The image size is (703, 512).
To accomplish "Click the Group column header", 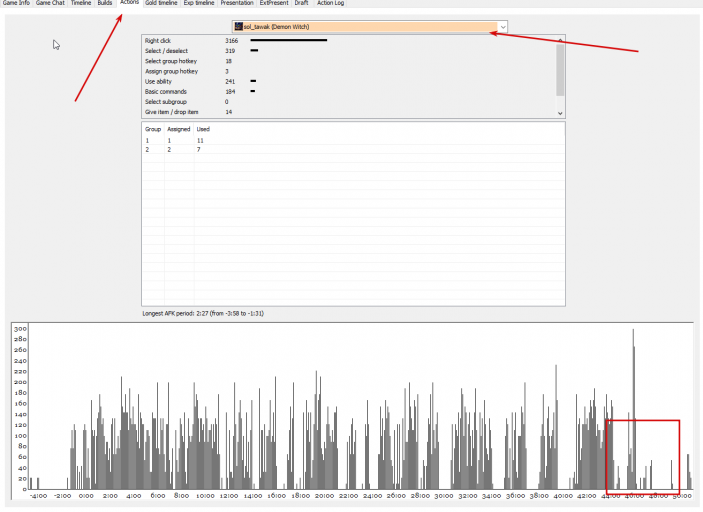I will pyautogui.click(x=153, y=129).
